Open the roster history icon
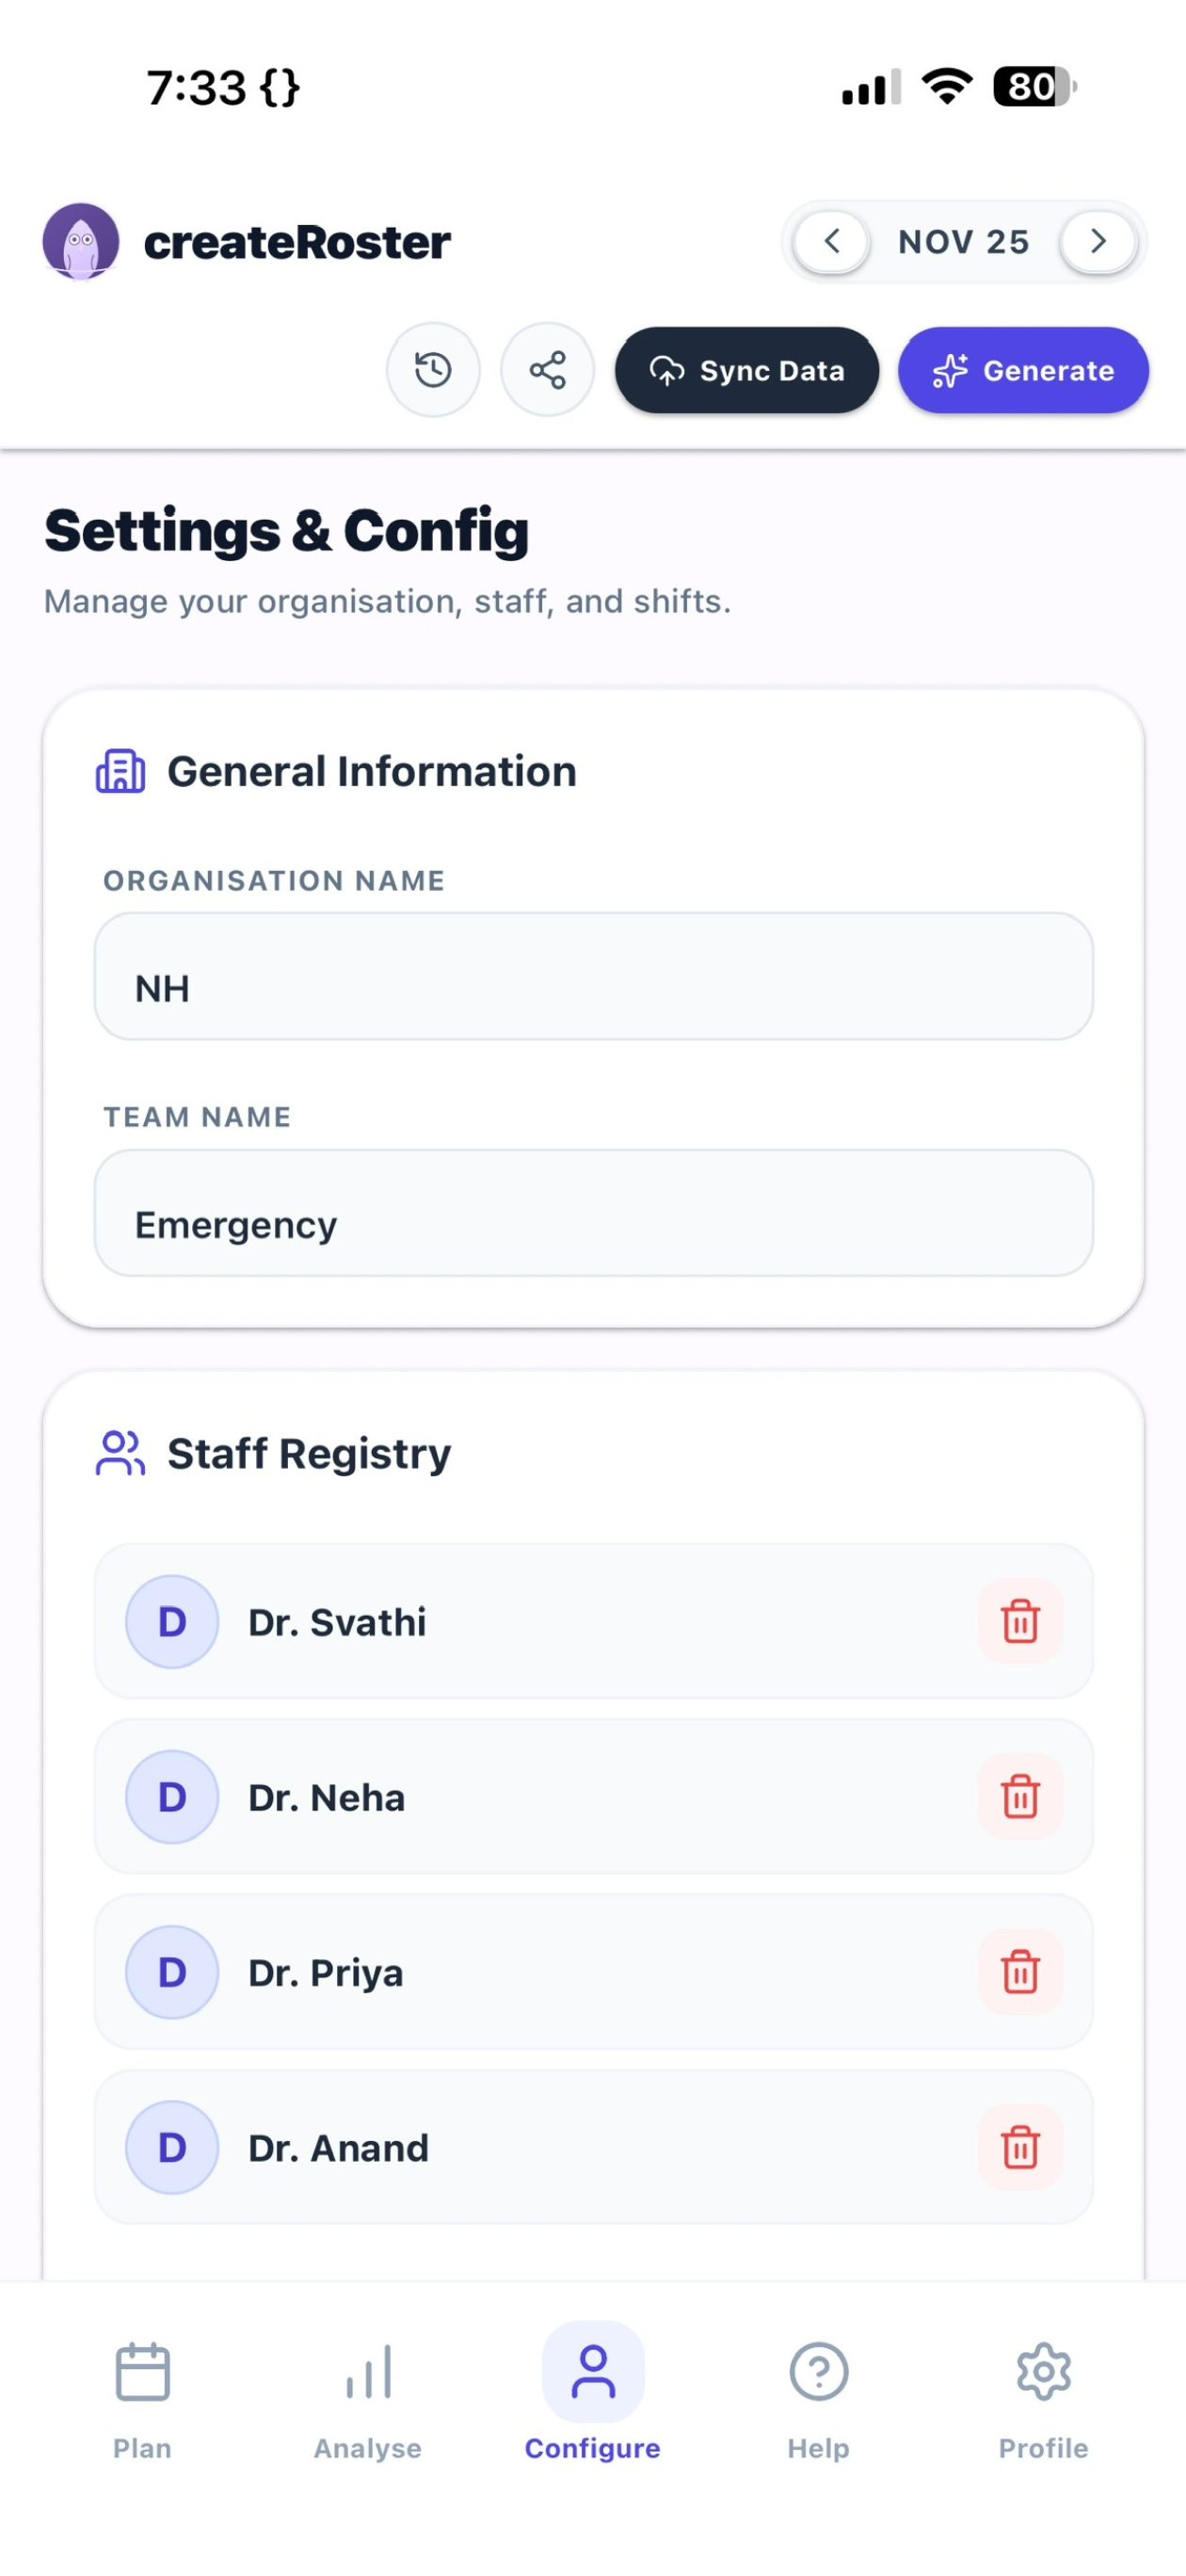 433,370
